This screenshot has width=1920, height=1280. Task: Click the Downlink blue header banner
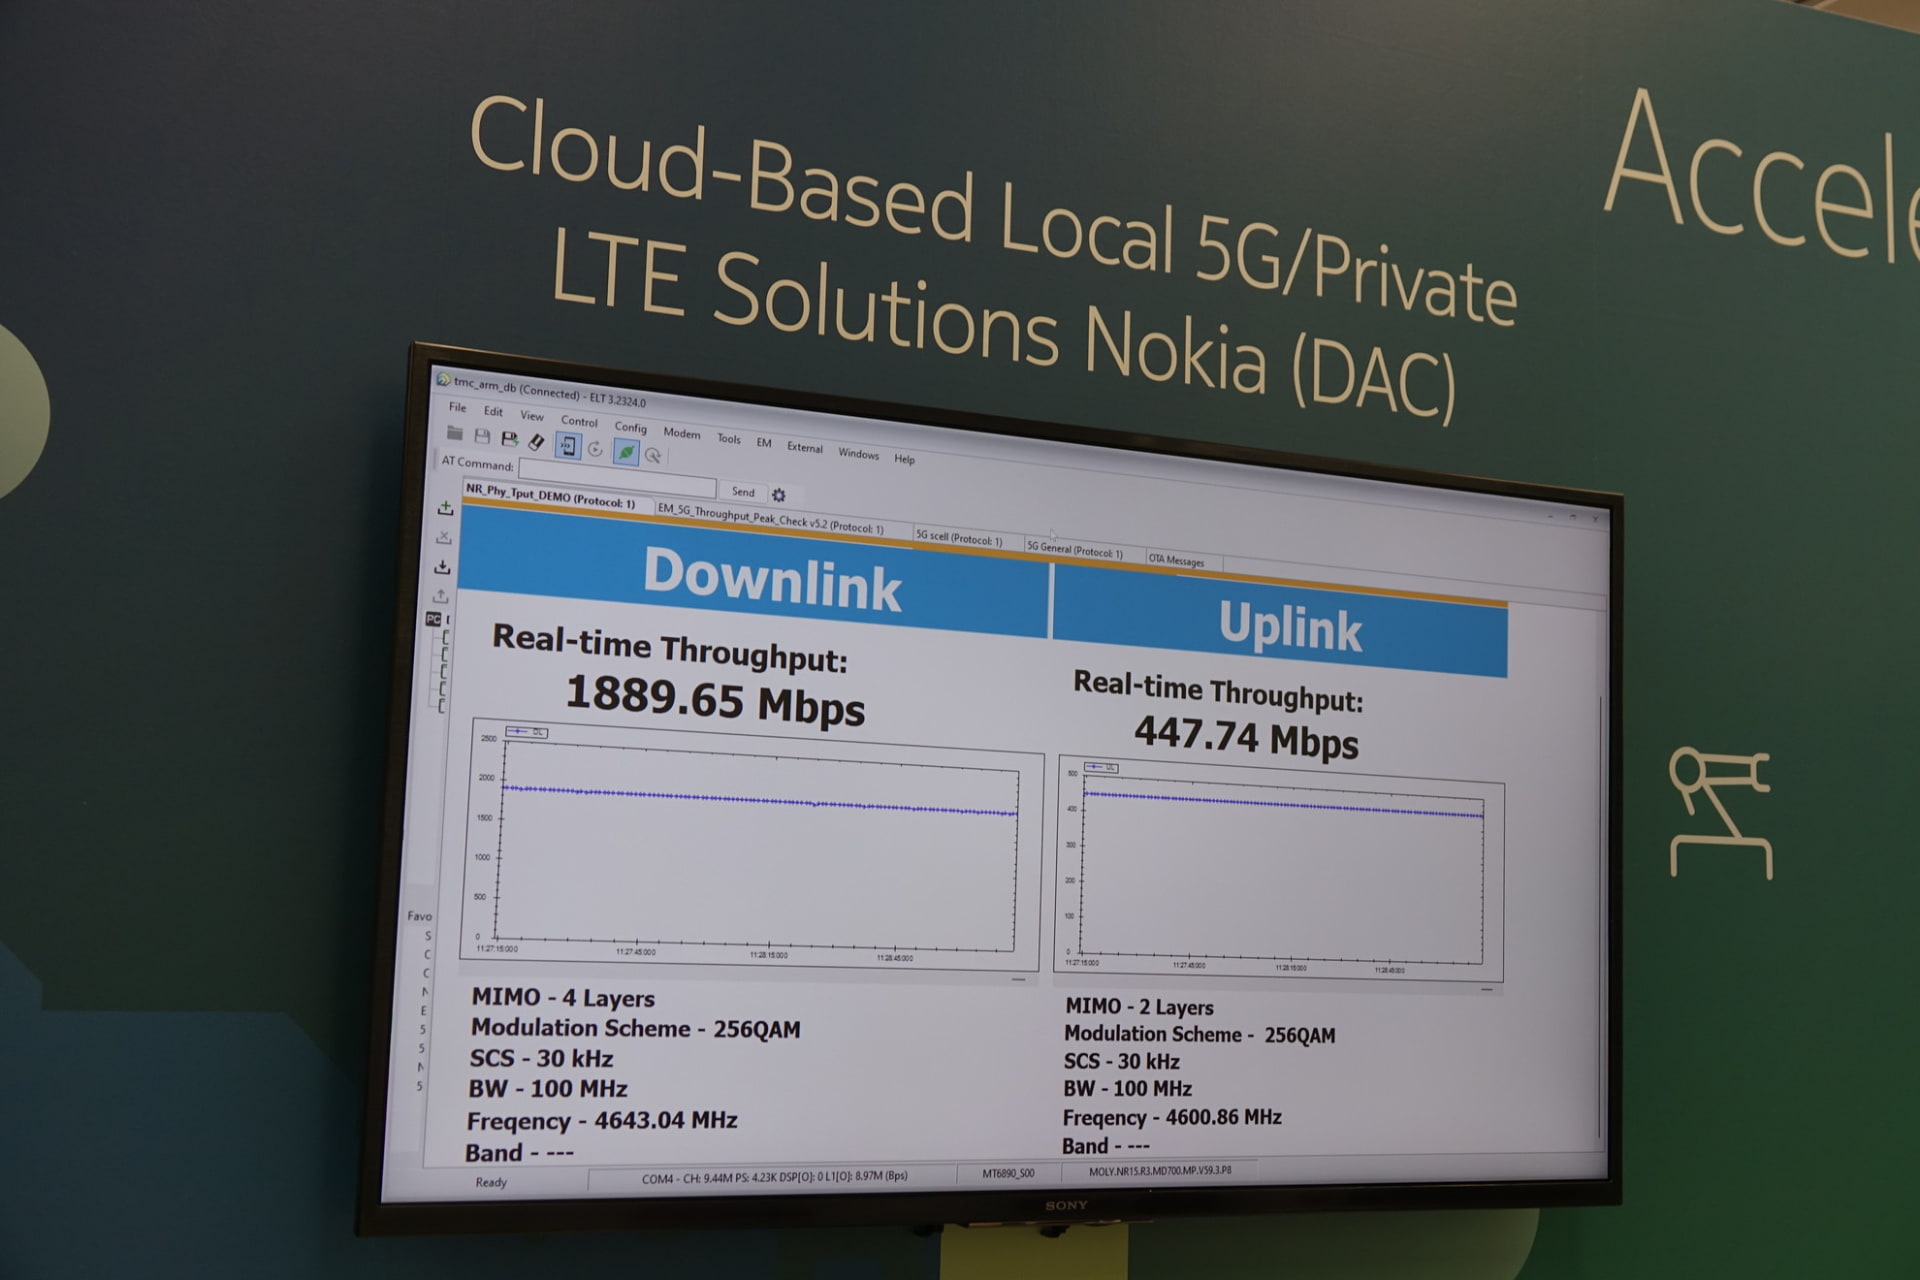click(754, 570)
